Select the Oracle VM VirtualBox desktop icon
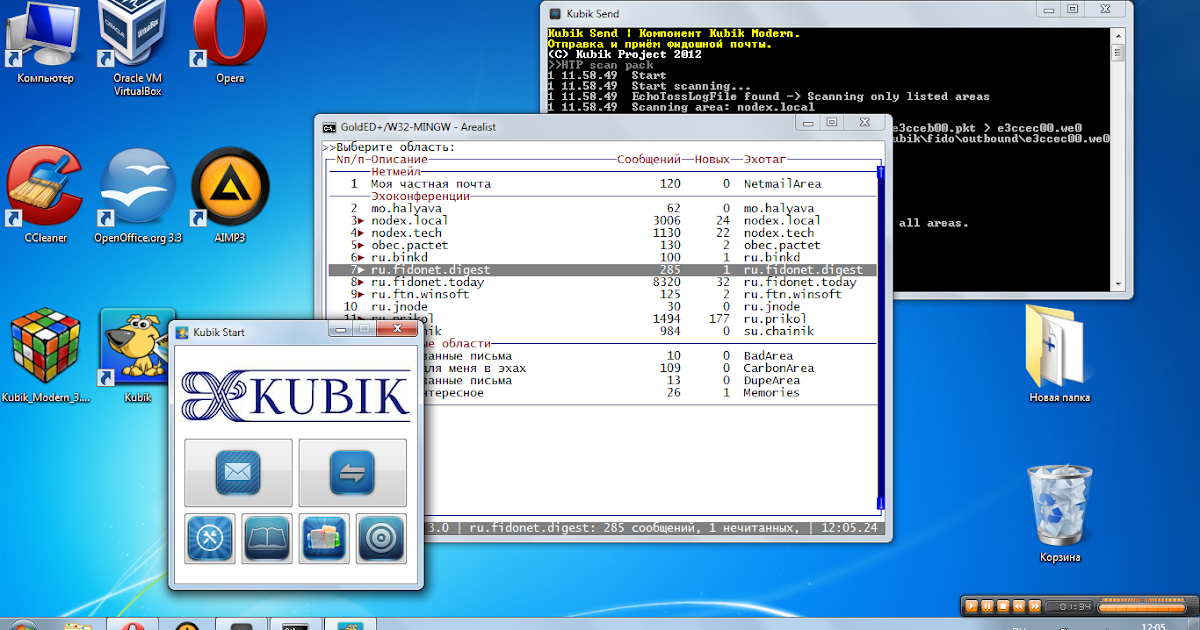 pyautogui.click(x=138, y=48)
